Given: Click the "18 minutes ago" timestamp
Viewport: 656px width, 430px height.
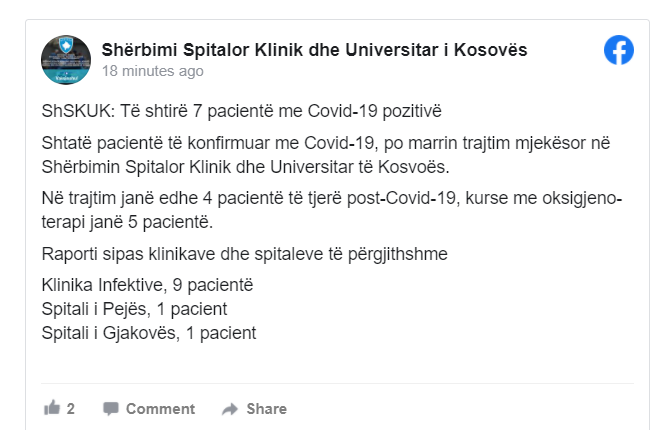Looking at the screenshot, I should point(153,71).
